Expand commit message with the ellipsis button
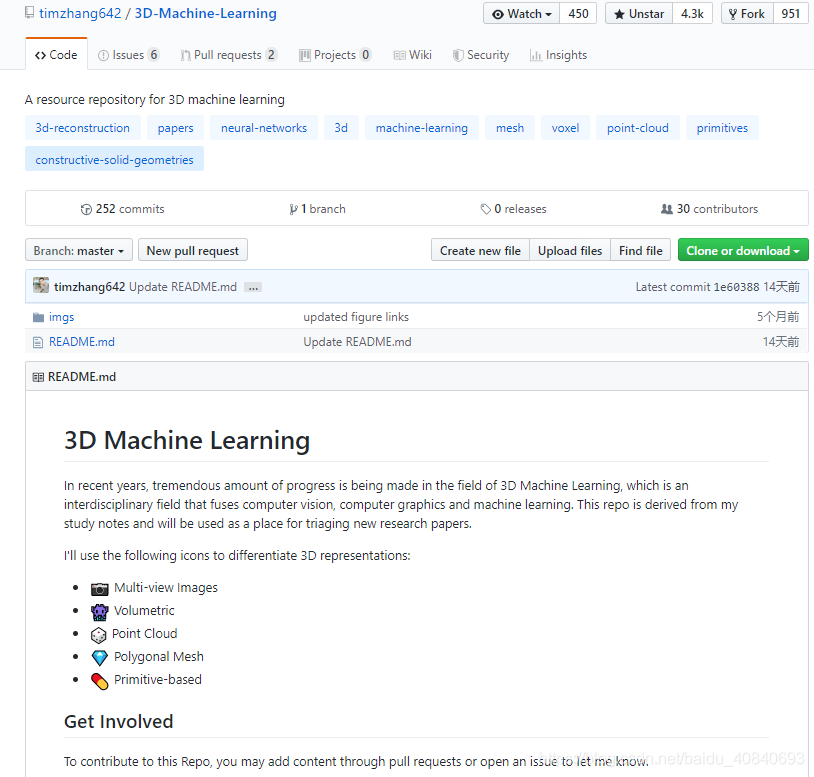This screenshot has width=814, height=777. (x=253, y=288)
